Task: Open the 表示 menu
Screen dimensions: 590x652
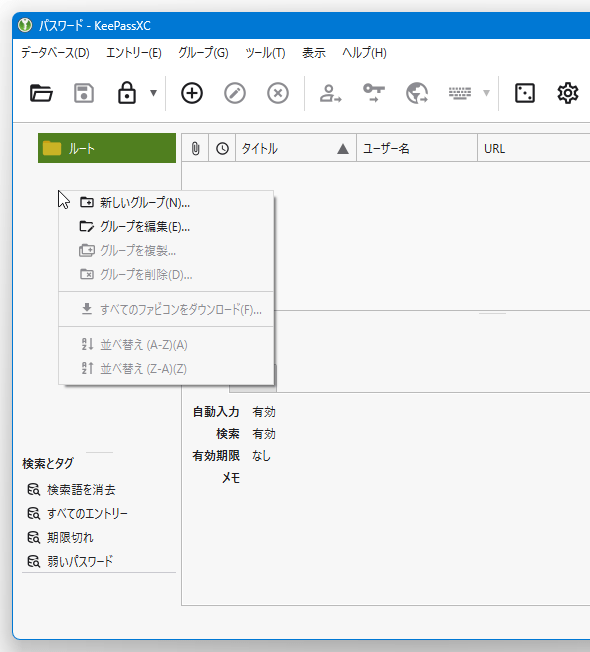Action: pyautogui.click(x=314, y=53)
